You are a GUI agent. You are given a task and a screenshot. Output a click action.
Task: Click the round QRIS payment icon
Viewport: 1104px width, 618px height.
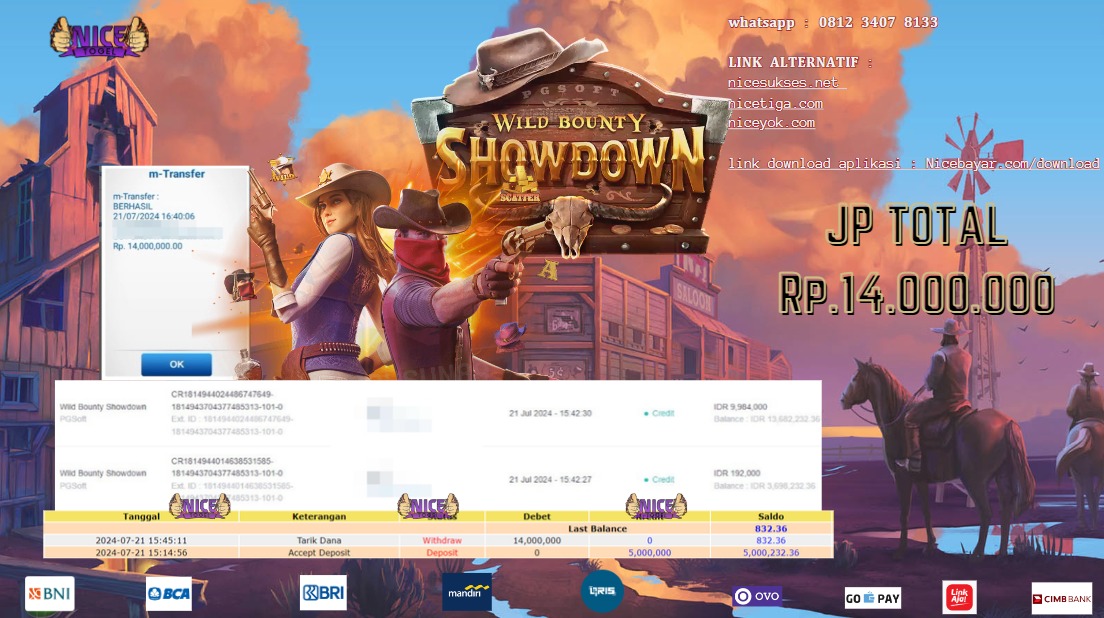point(602,591)
